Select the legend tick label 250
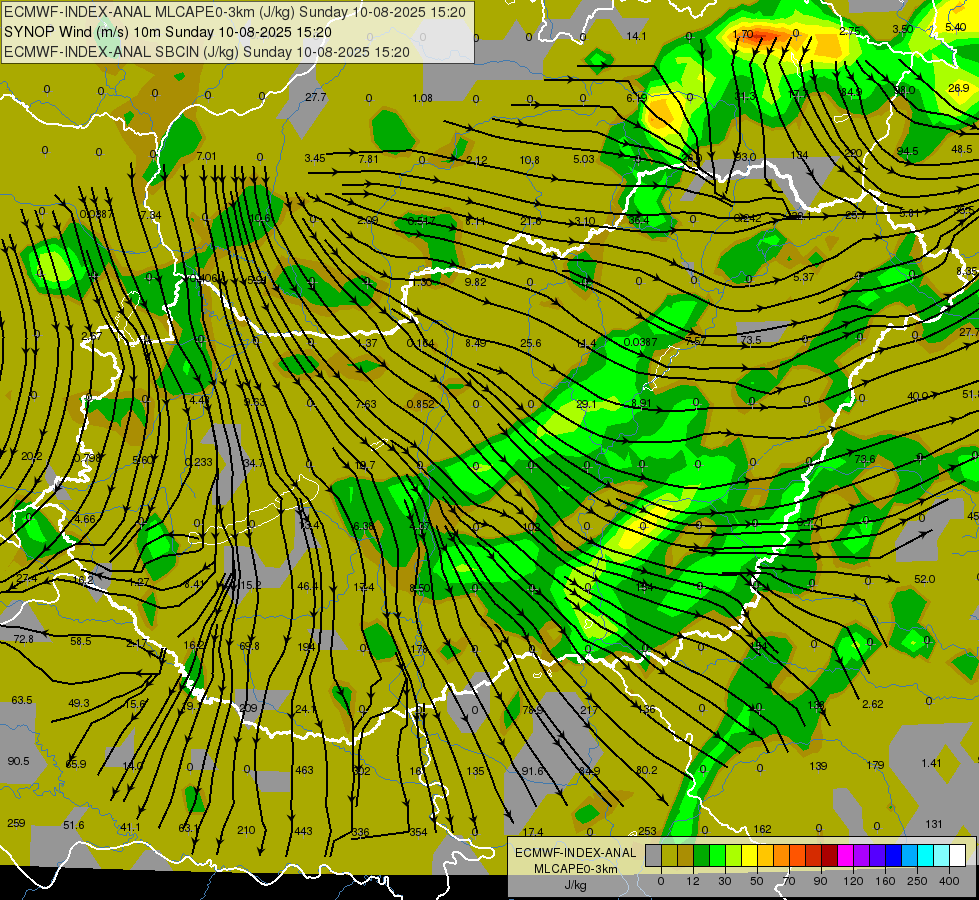The image size is (979, 900). (x=917, y=881)
